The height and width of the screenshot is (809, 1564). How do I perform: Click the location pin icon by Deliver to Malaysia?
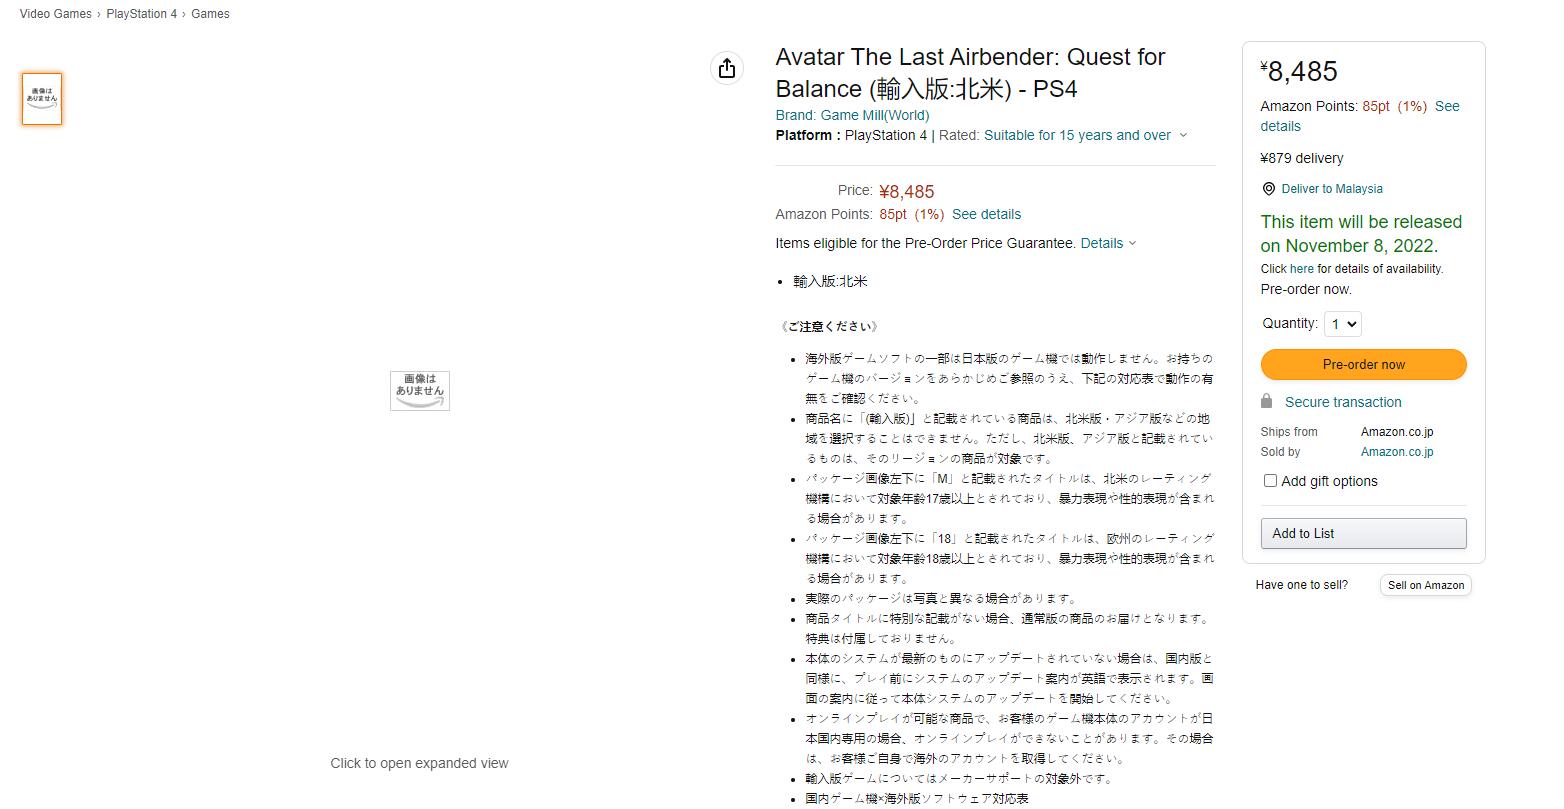click(x=1268, y=189)
